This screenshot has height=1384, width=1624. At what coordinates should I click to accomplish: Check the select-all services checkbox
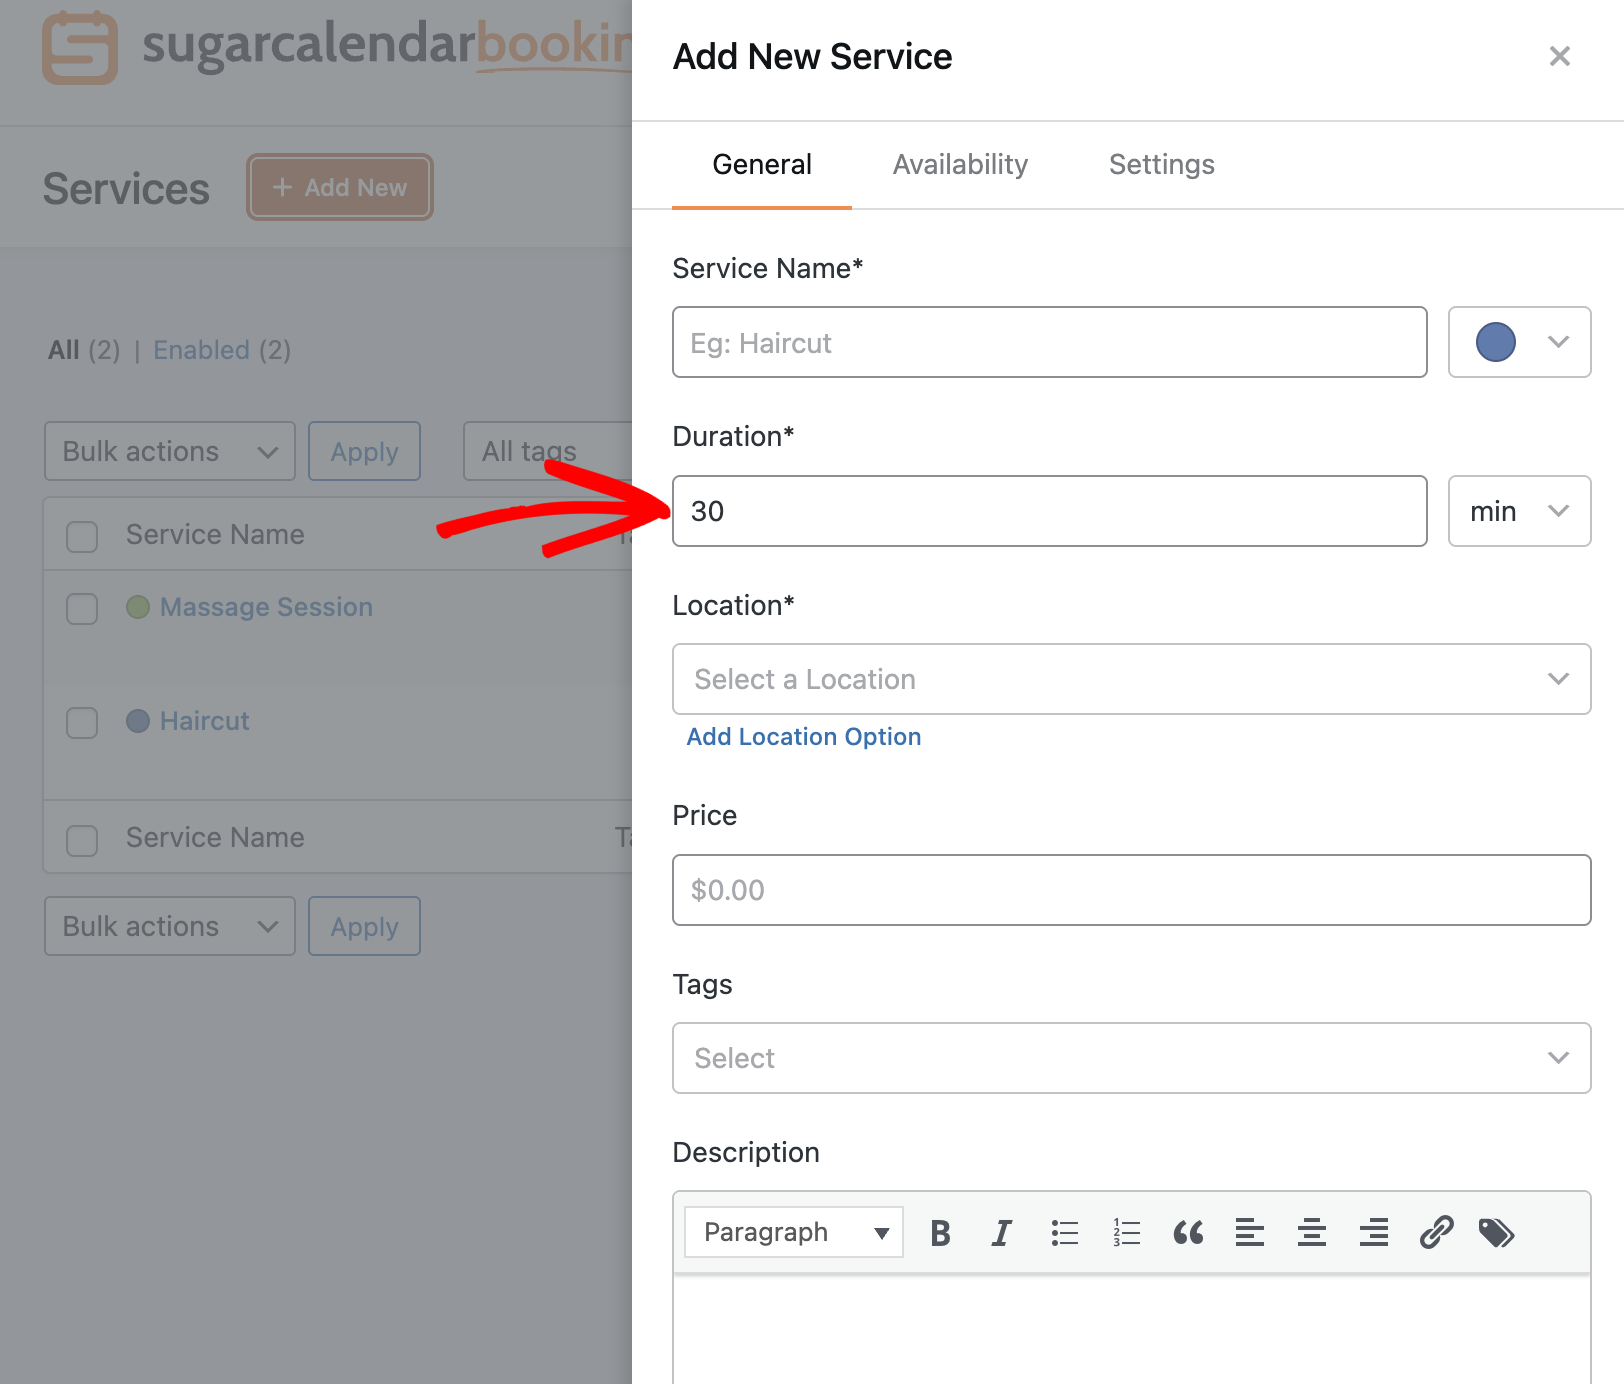pyautogui.click(x=81, y=536)
